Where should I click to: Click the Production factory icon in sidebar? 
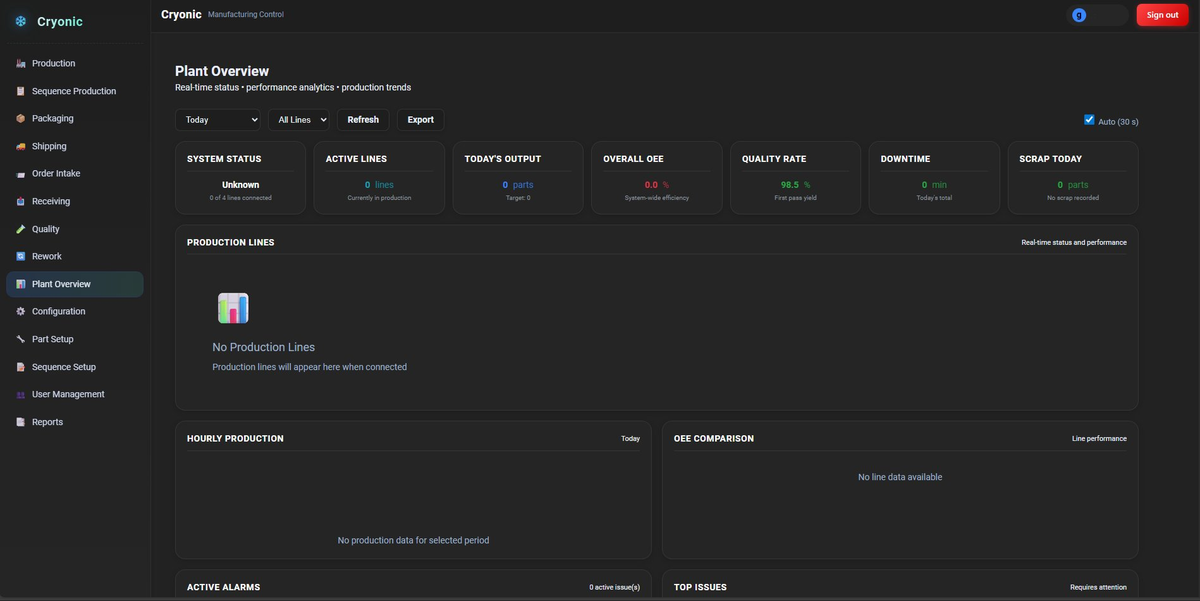21,64
